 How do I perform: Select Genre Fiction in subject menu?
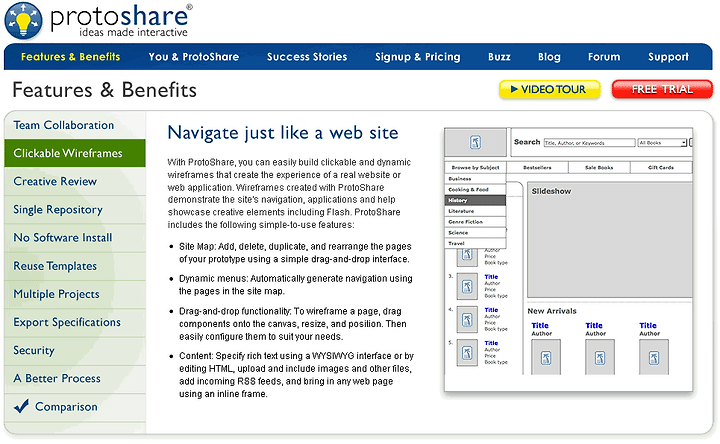point(475,222)
